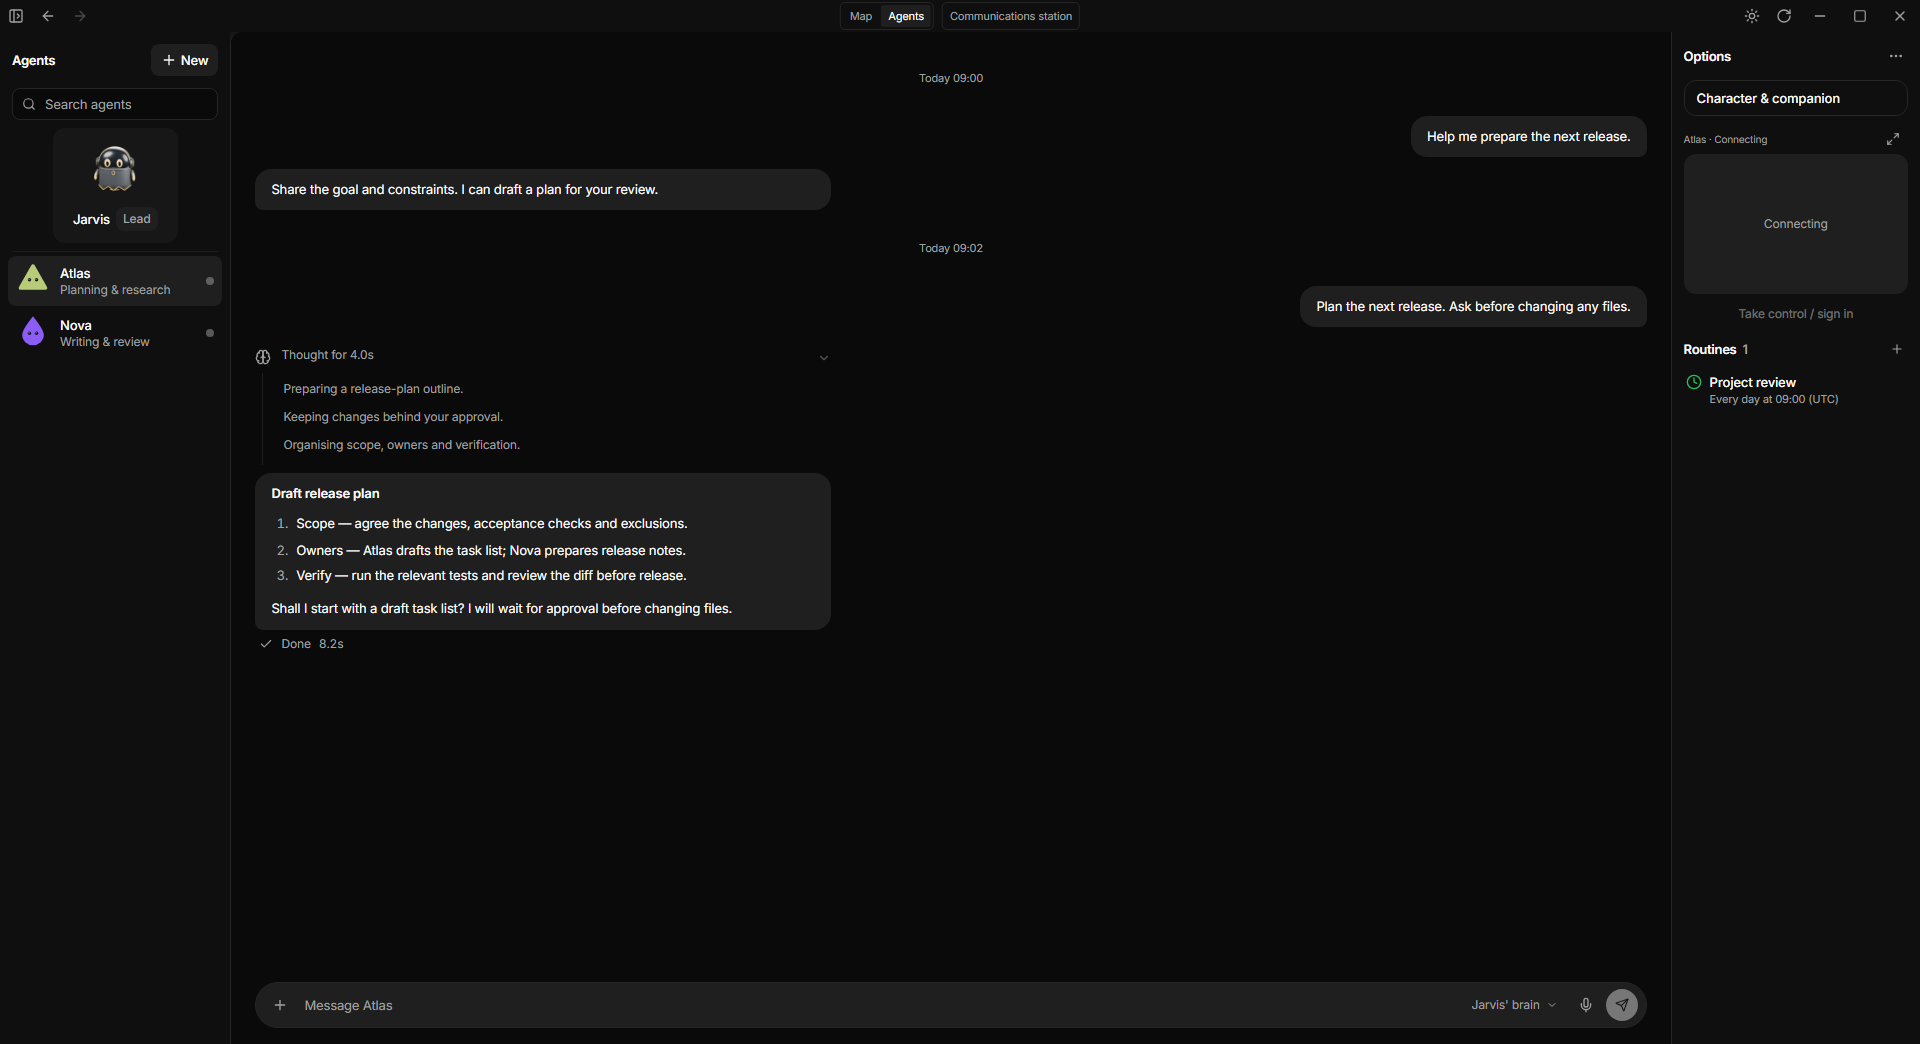Image resolution: width=1920 pixels, height=1044 pixels.
Task: Collapse the Thought for 4.0s chevron
Action: click(824, 357)
